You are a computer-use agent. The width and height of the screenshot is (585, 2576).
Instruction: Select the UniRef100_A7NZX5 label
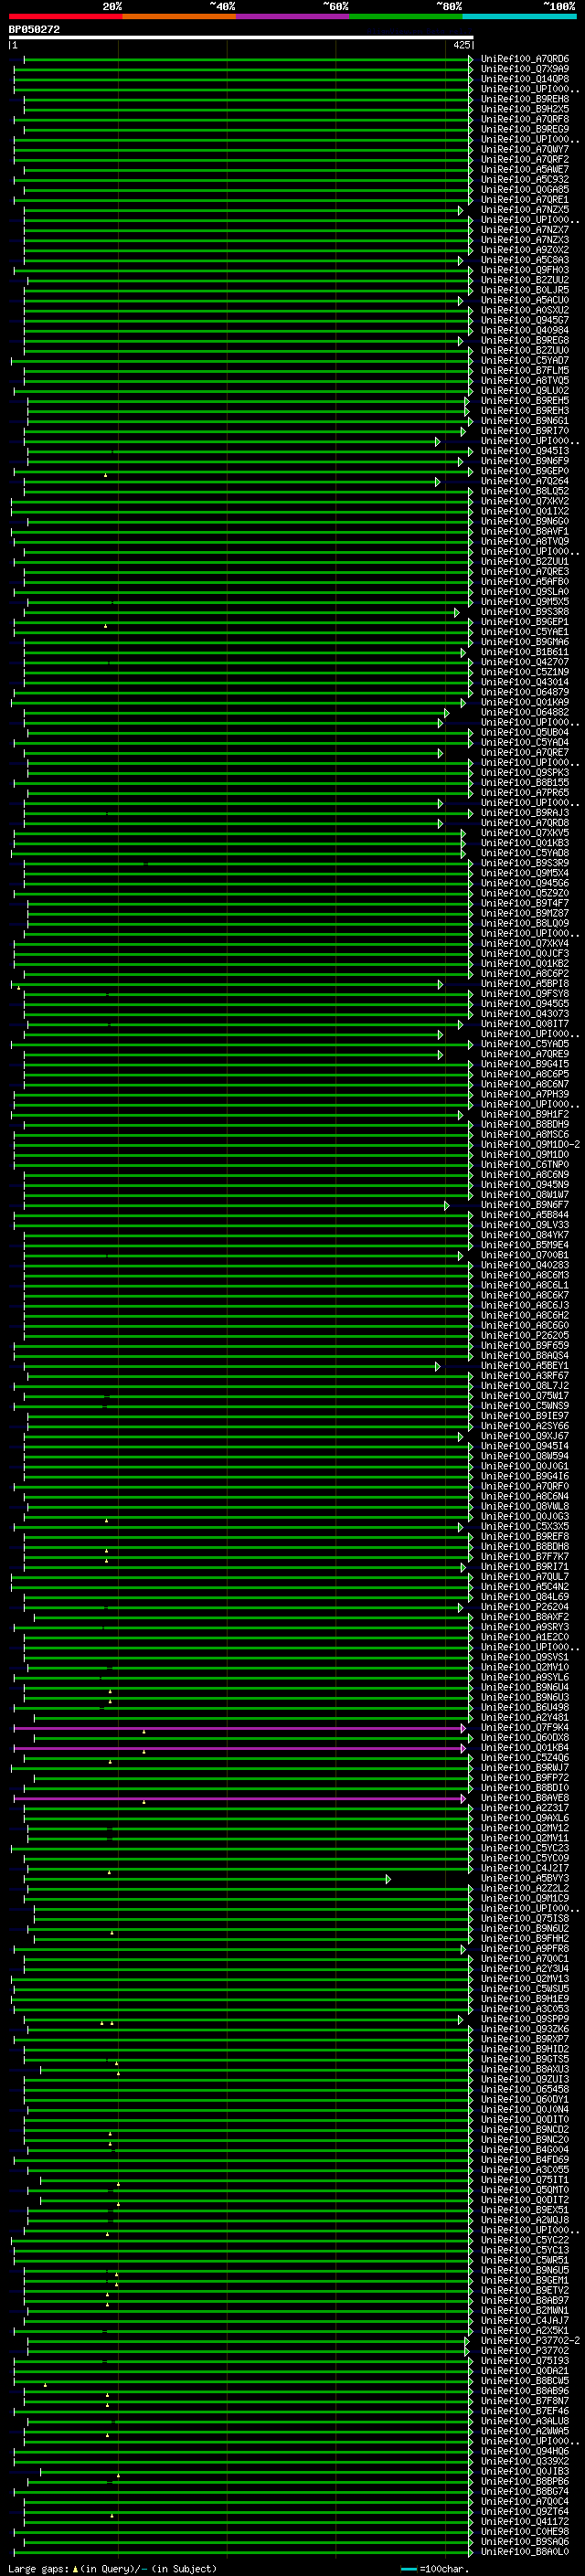coord(525,210)
